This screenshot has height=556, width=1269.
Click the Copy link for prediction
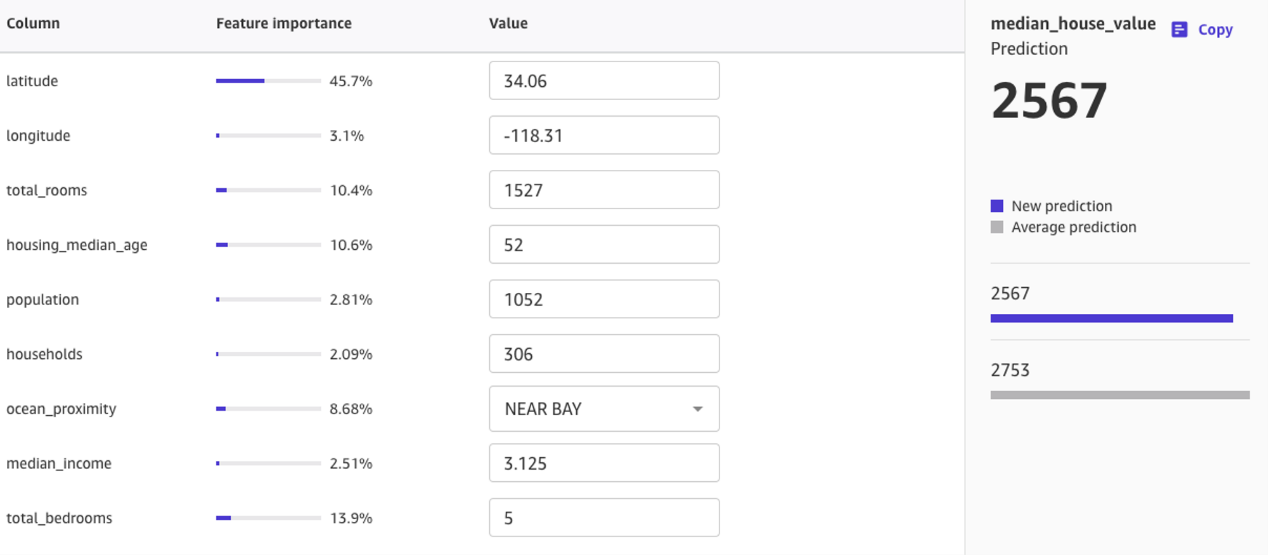coord(1215,30)
